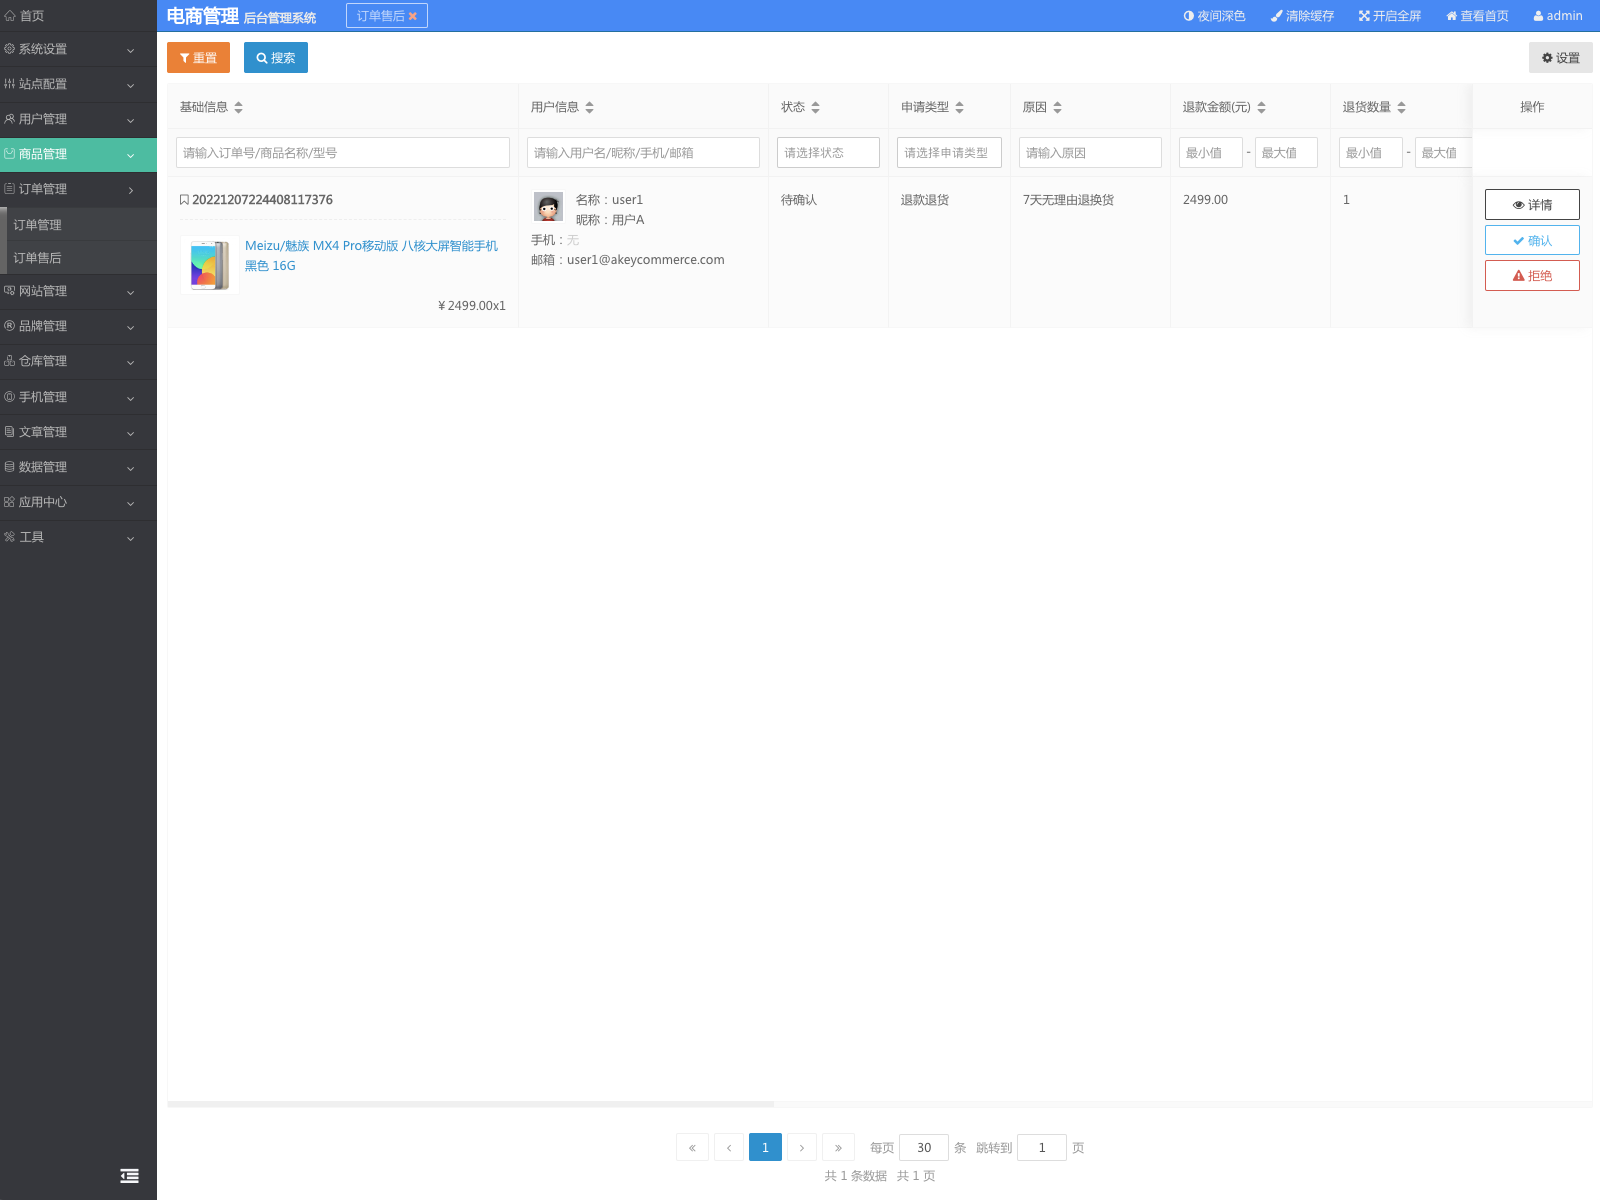Screen dimensions: 1600x1200
Task: Expand 网站管理 menu chevron
Action: (130, 292)
